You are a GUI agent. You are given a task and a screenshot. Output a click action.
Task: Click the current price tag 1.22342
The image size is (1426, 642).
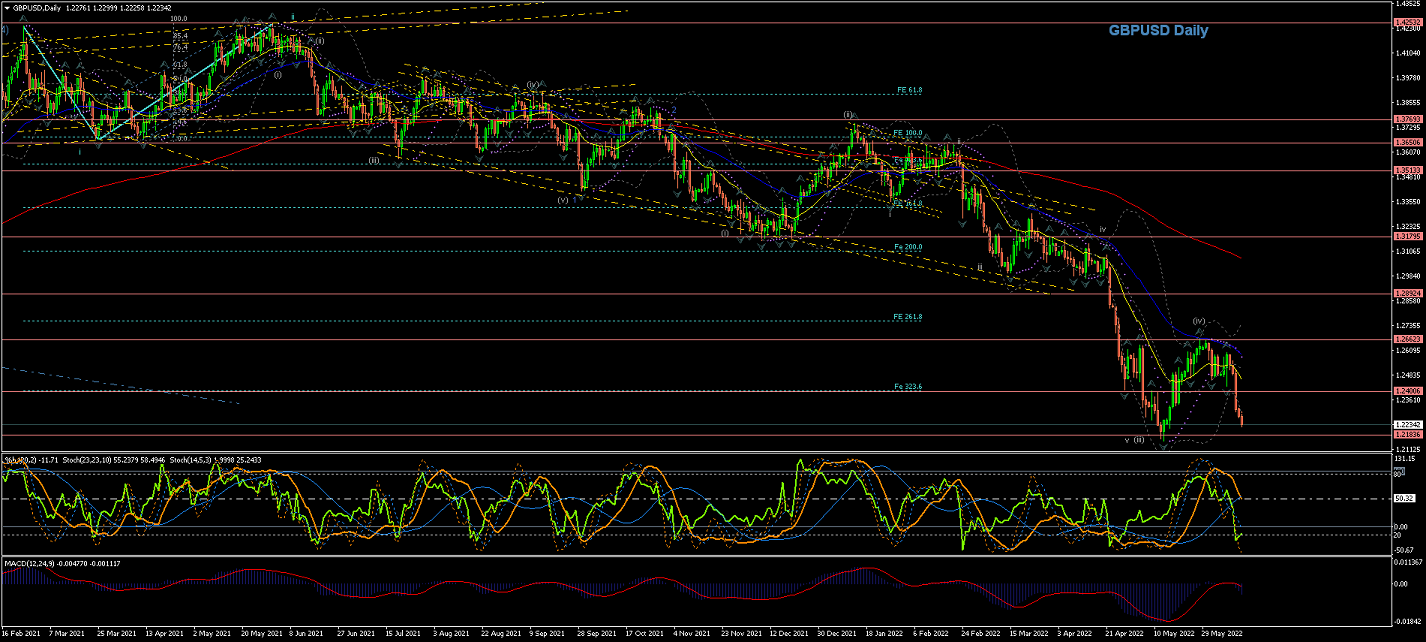pyautogui.click(x=1407, y=425)
